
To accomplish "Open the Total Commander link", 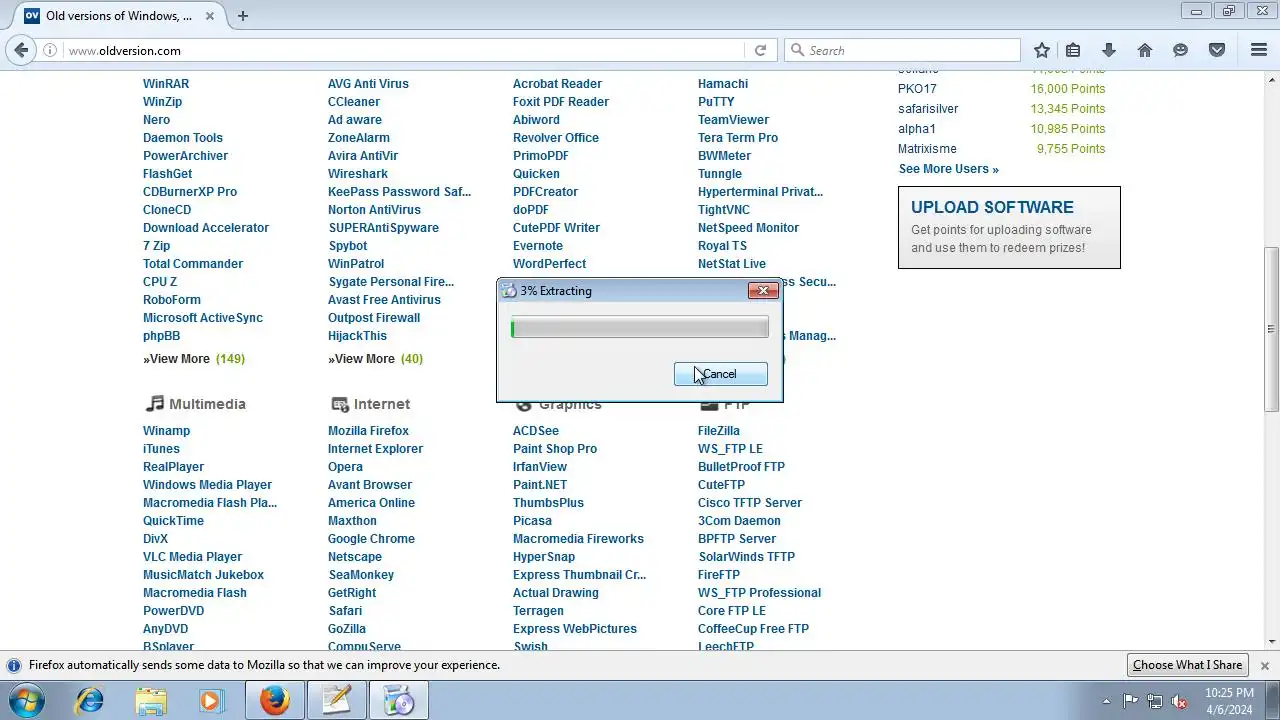I will click(x=193, y=264).
